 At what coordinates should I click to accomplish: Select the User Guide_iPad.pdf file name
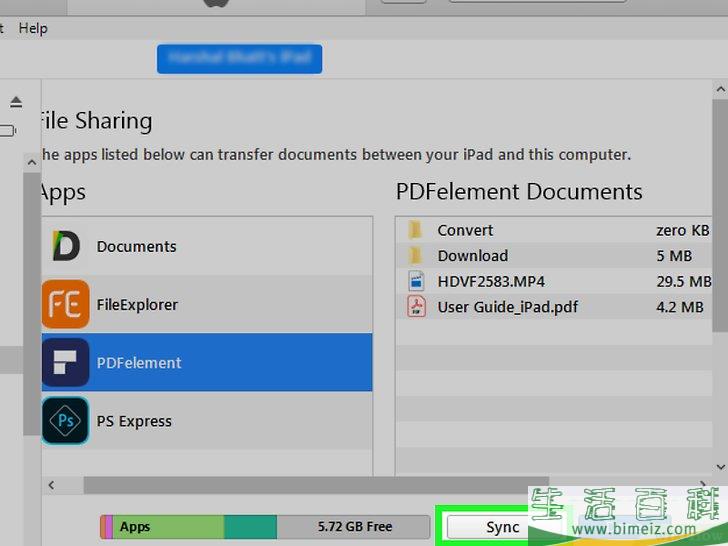(x=508, y=307)
